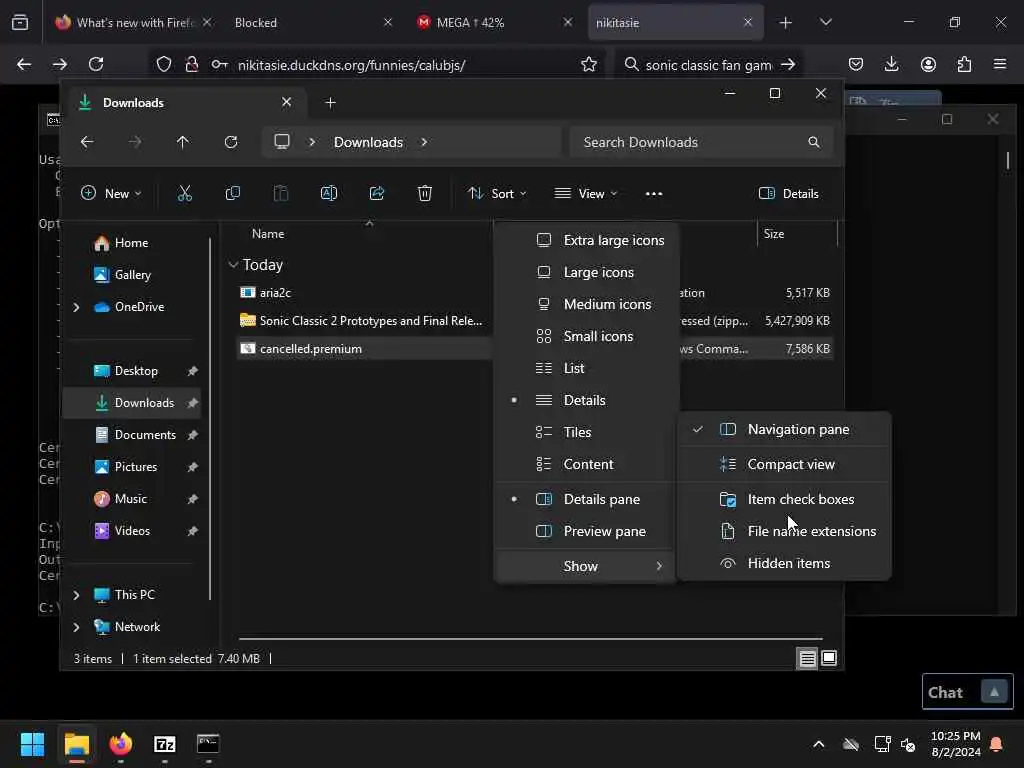Open Firefox application hamburger menu

click(x=1000, y=64)
